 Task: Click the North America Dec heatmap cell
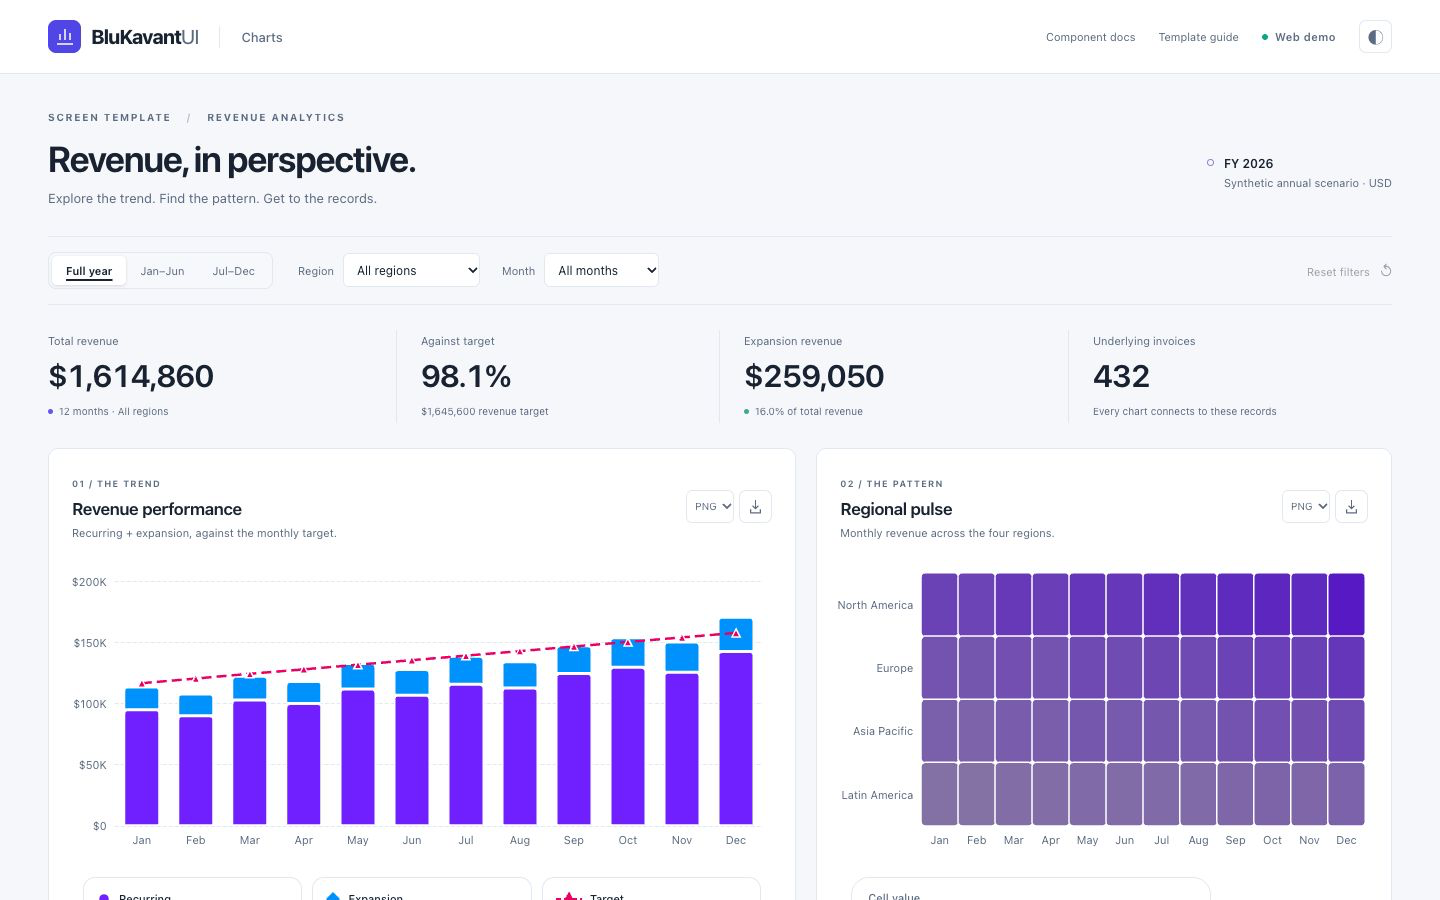coord(1346,604)
